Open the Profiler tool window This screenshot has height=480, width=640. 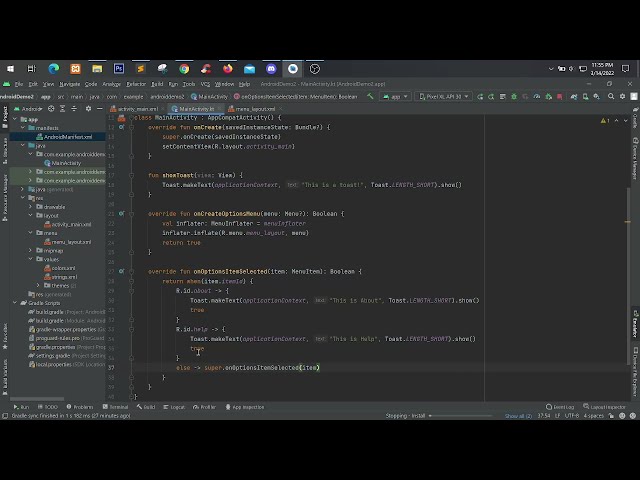pos(204,407)
